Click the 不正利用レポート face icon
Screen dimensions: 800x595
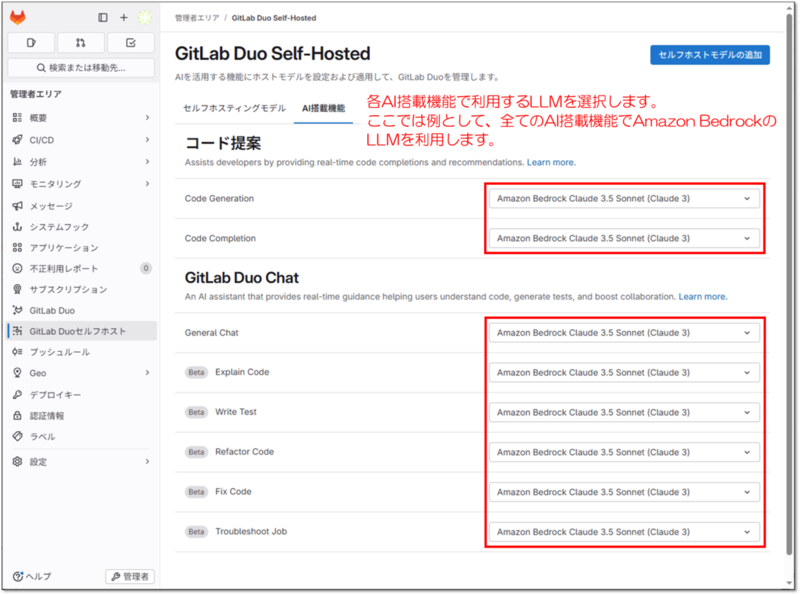tap(17, 268)
